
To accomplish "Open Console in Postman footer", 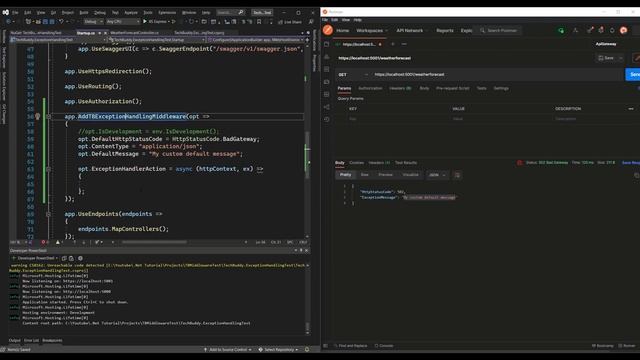I will pos(384,346).
